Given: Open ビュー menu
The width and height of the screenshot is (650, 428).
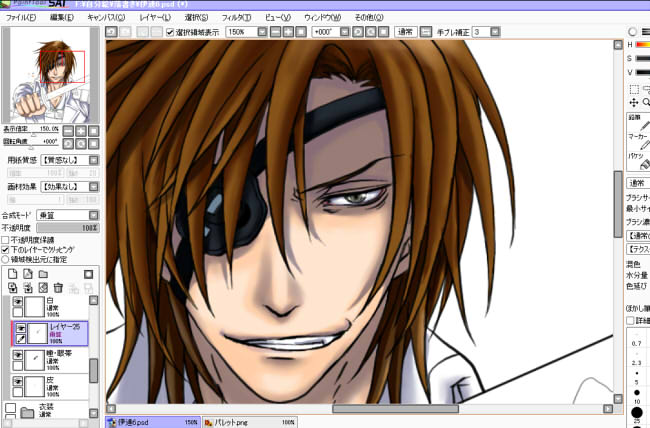Looking at the screenshot, I should [x=278, y=17].
